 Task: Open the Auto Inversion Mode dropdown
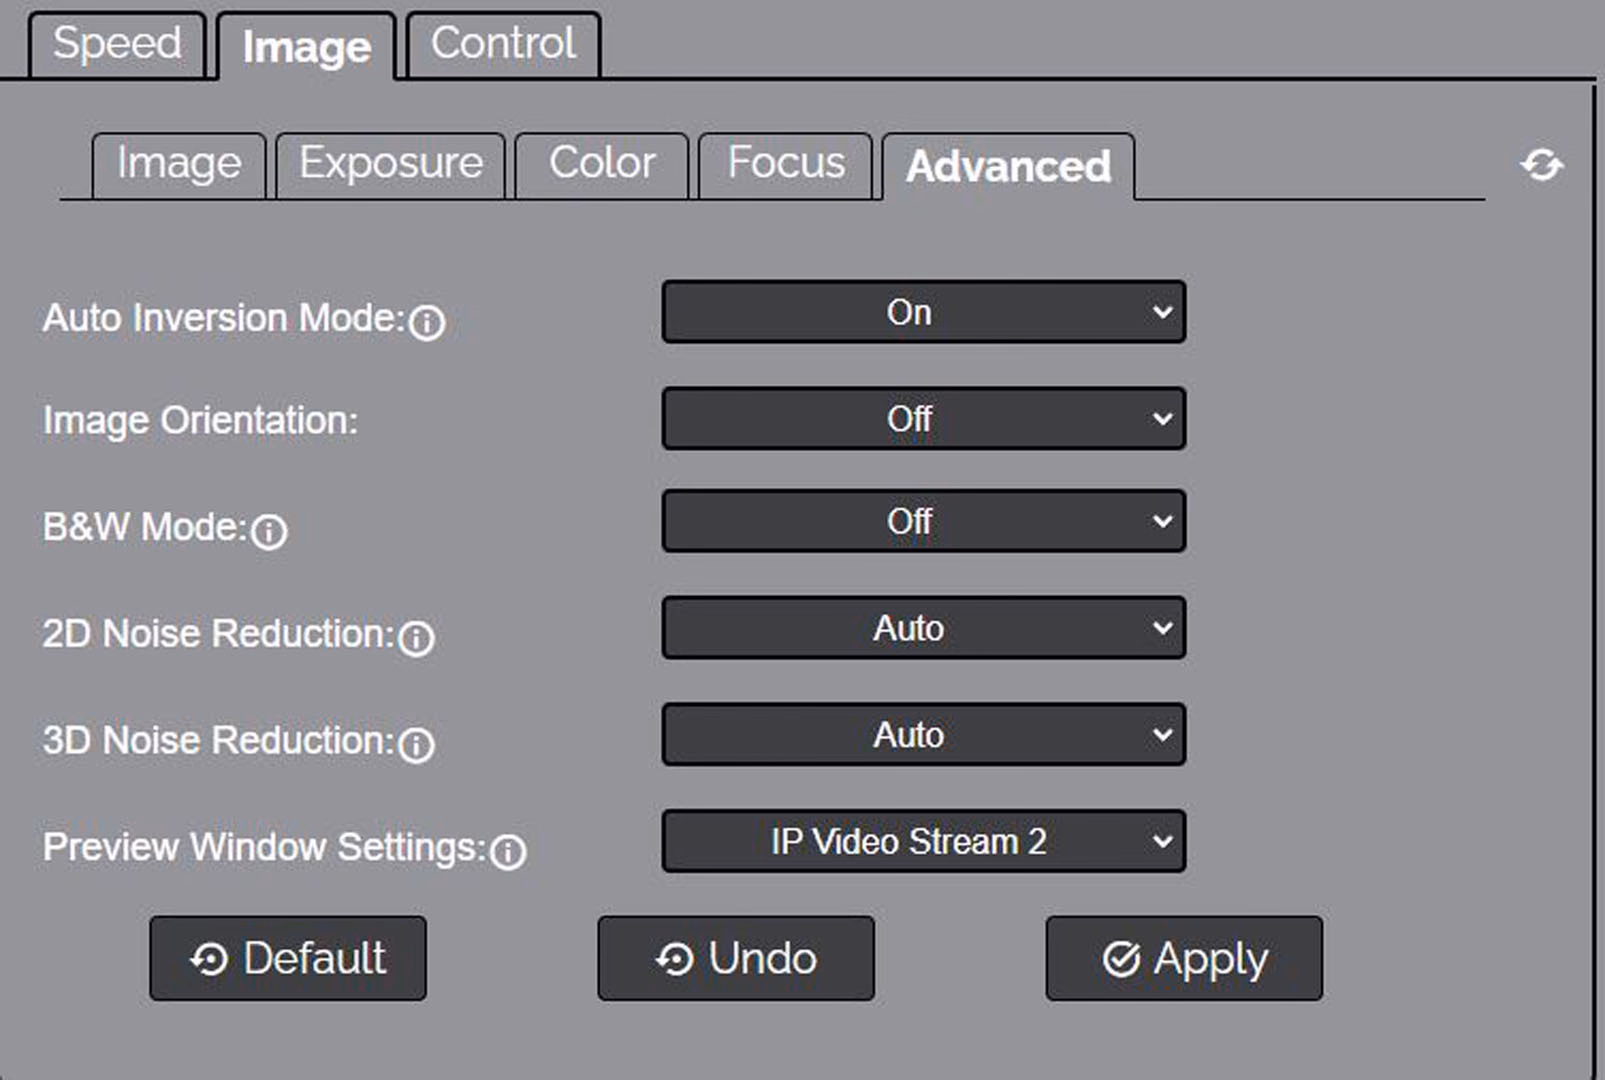924,312
